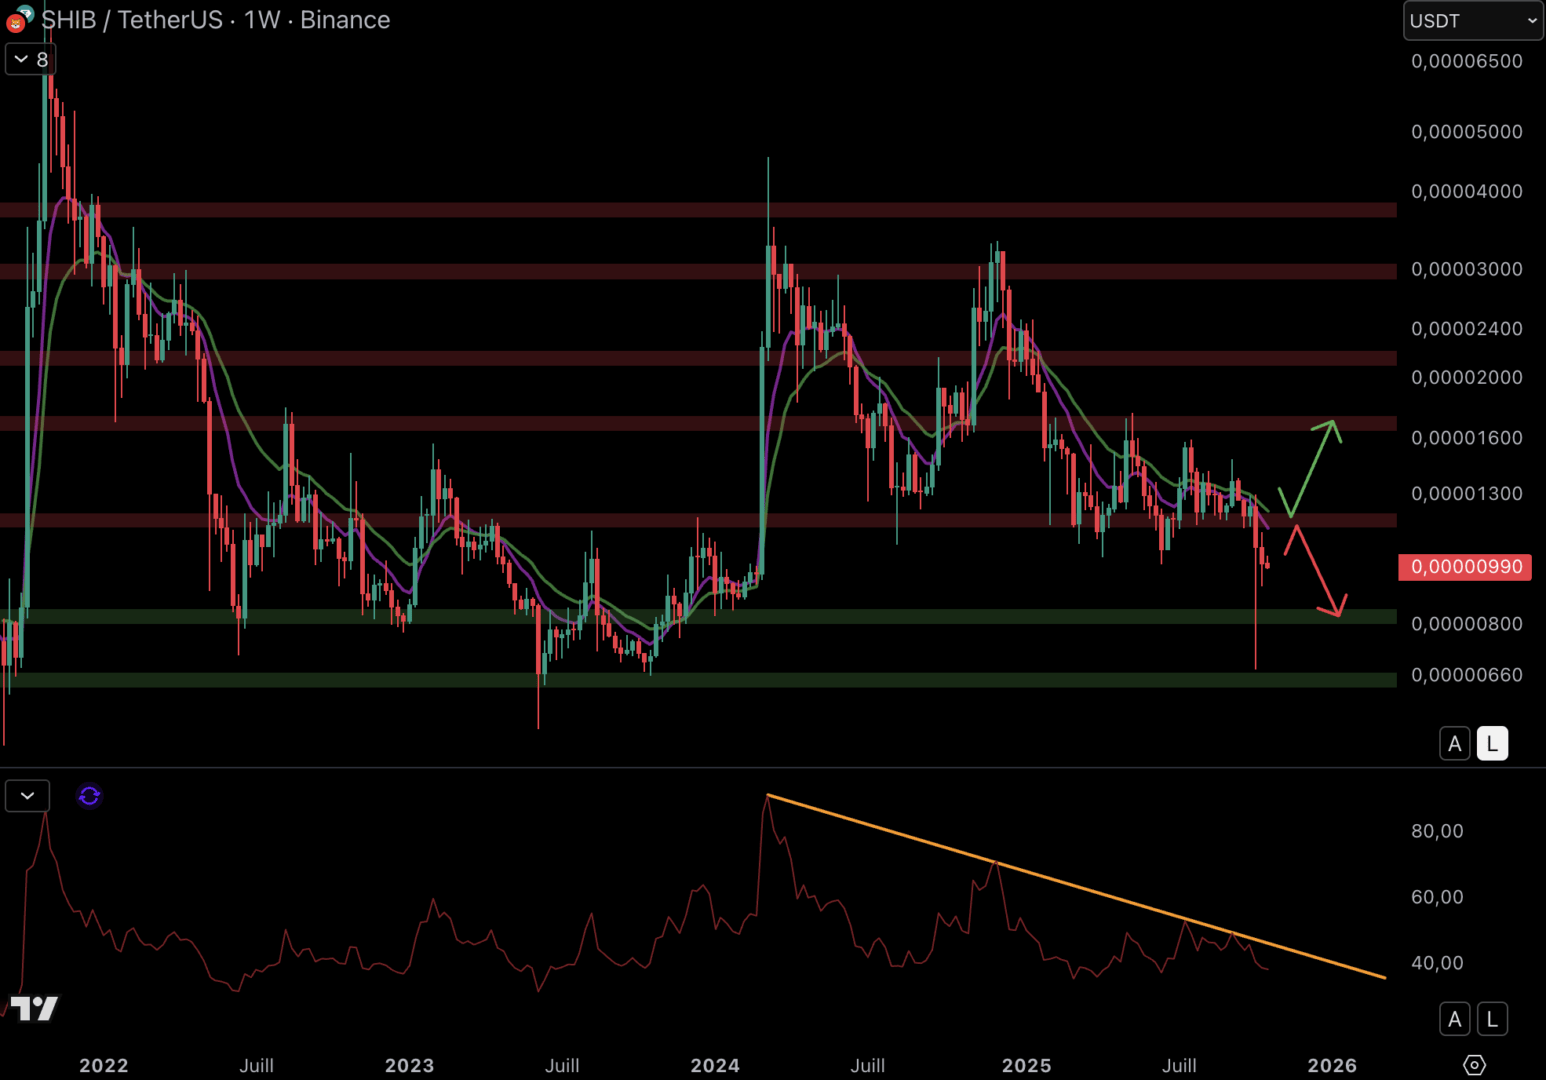Click the 80,00 indicator scale label
Screen dimensions: 1546x1080
[1437, 831]
